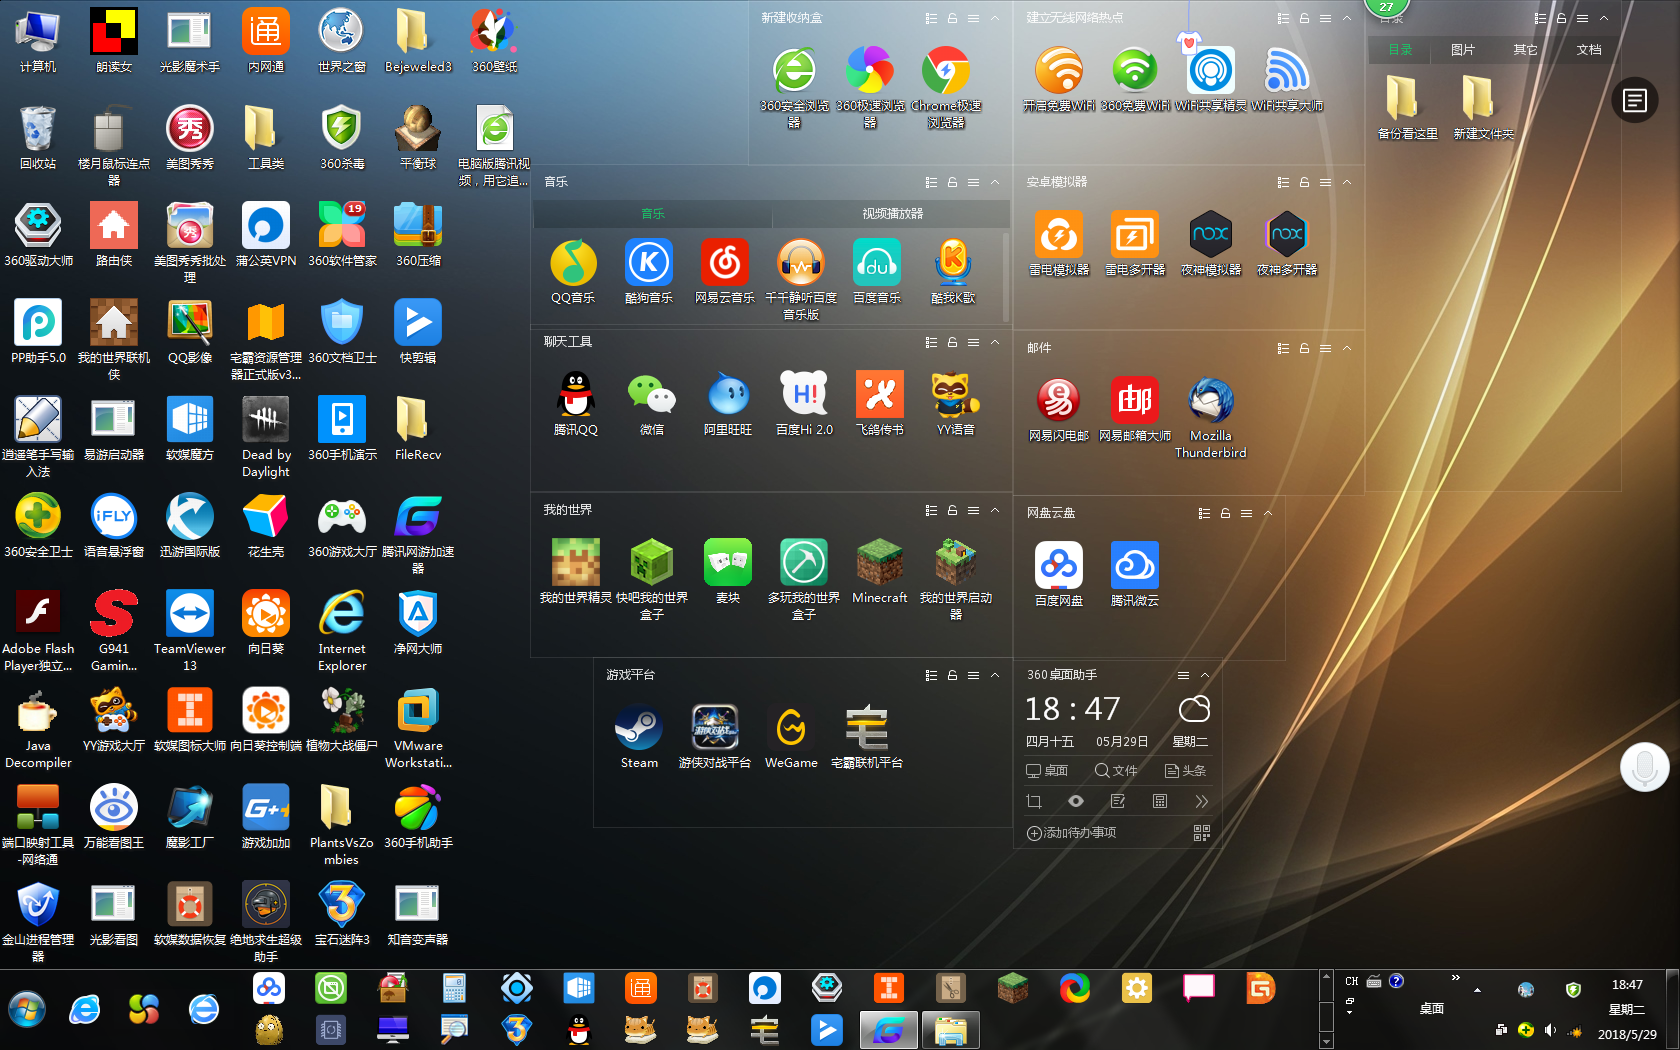This screenshot has width=1680, height=1050.
Task: Collapse the 我的世界 panel
Action: coord(995,510)
